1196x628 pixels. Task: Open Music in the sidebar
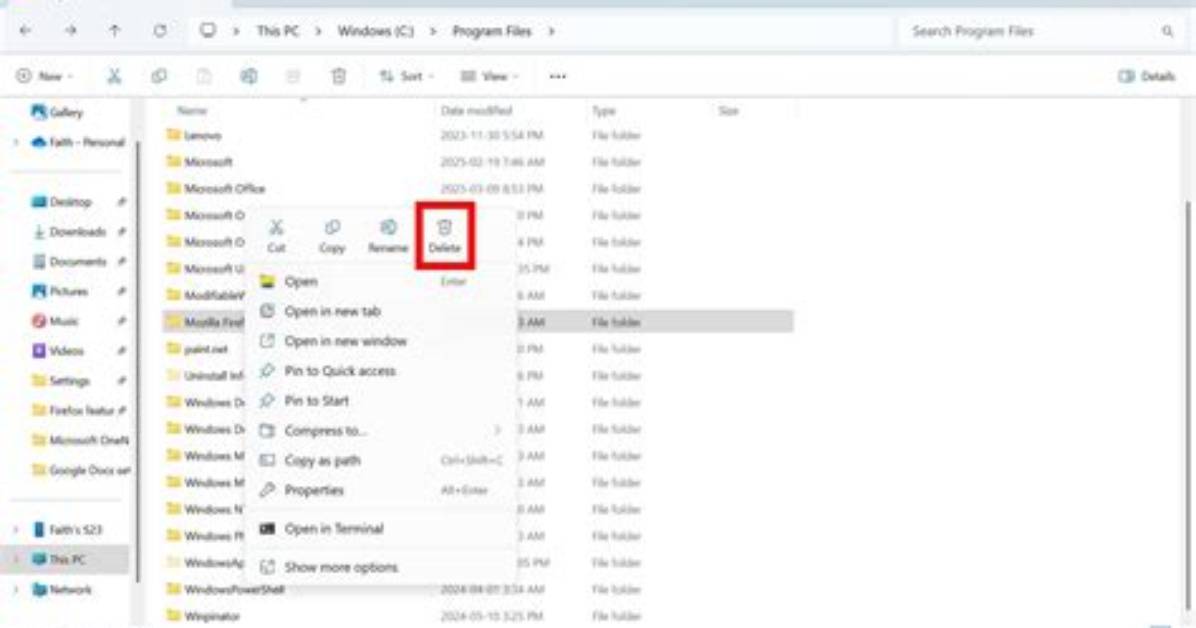55,320
